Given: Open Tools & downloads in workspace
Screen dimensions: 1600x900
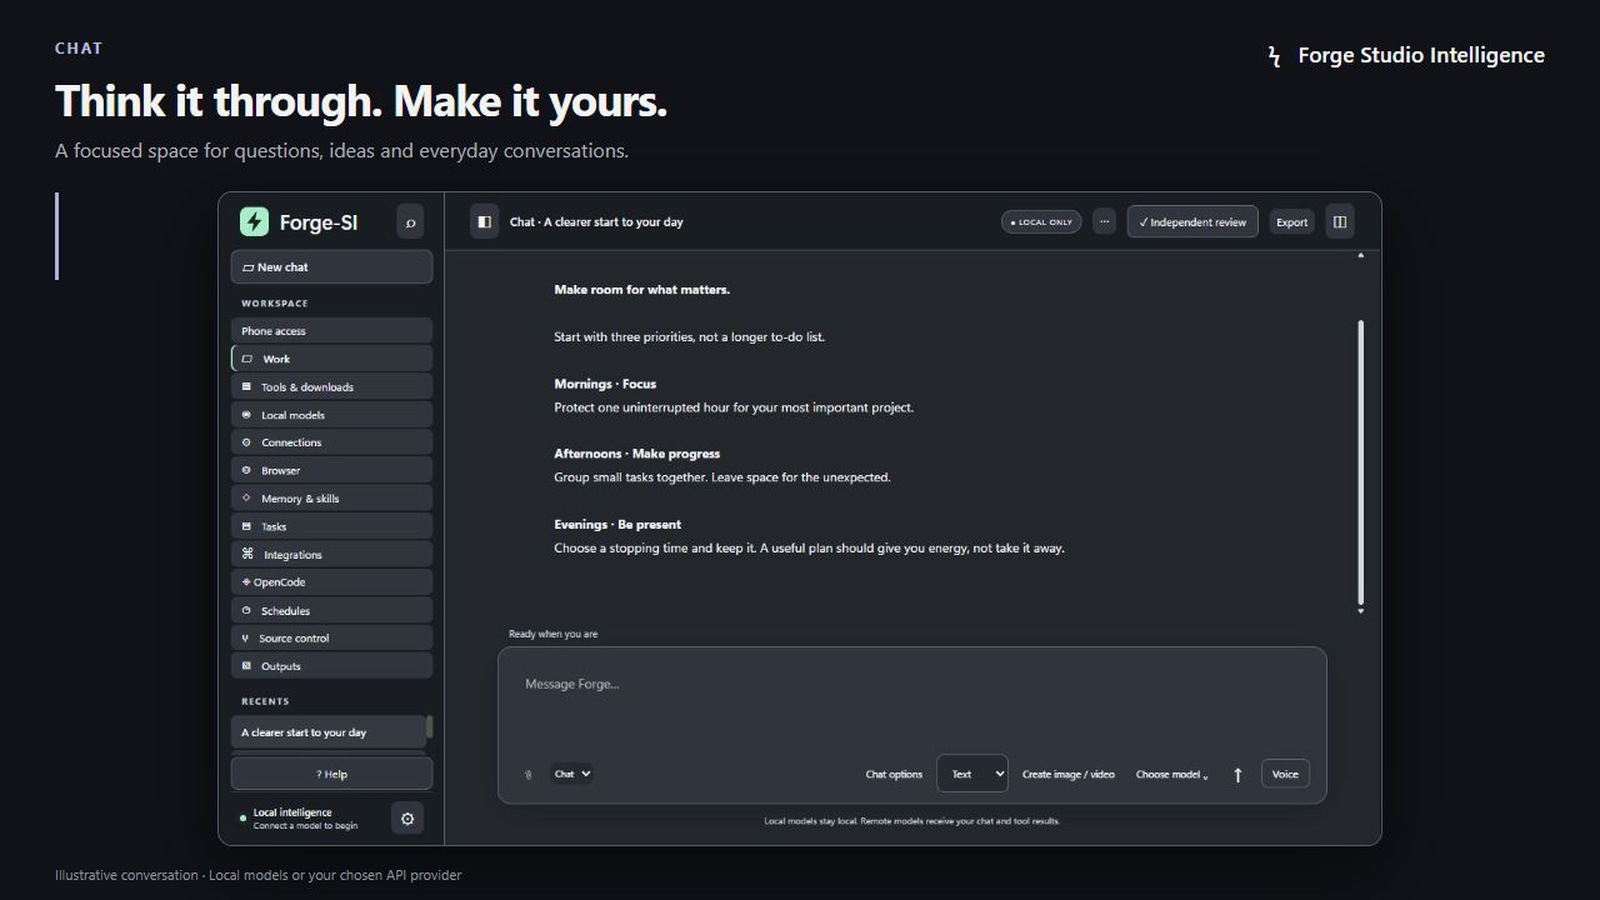Looking at the screenshot, I should point(332,387).
